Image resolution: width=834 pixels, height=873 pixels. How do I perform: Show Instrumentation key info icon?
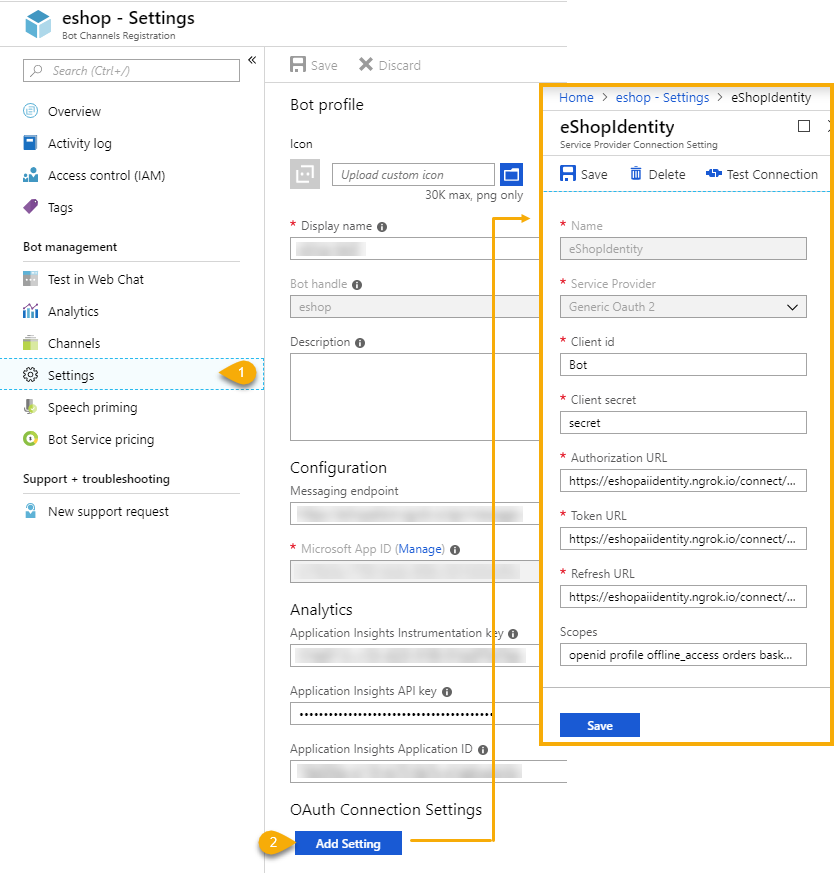[x=513, y=634]
